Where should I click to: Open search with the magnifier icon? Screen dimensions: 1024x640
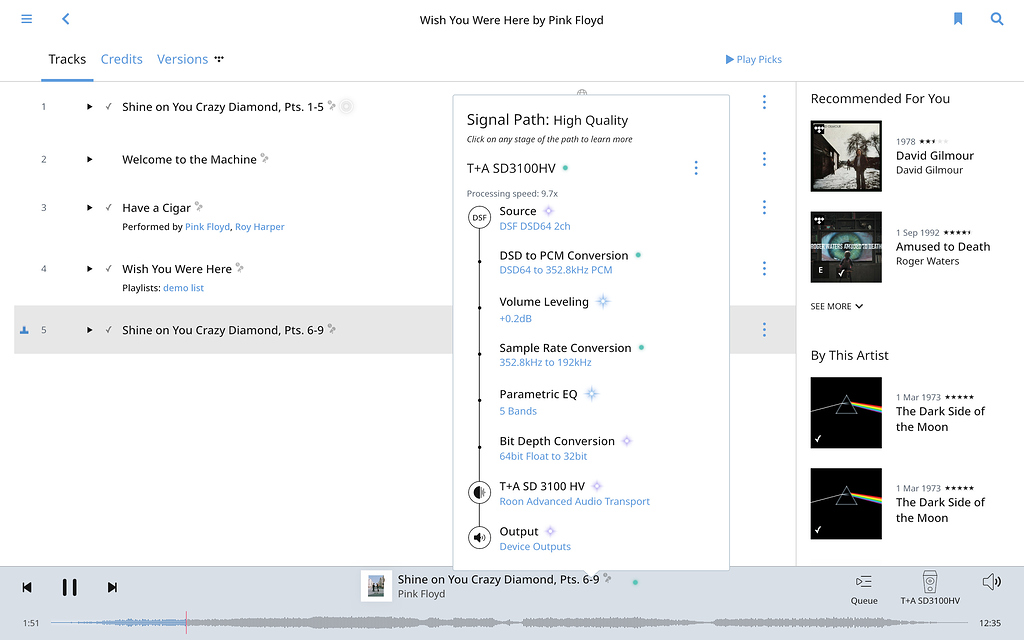[x=996, y=19]
